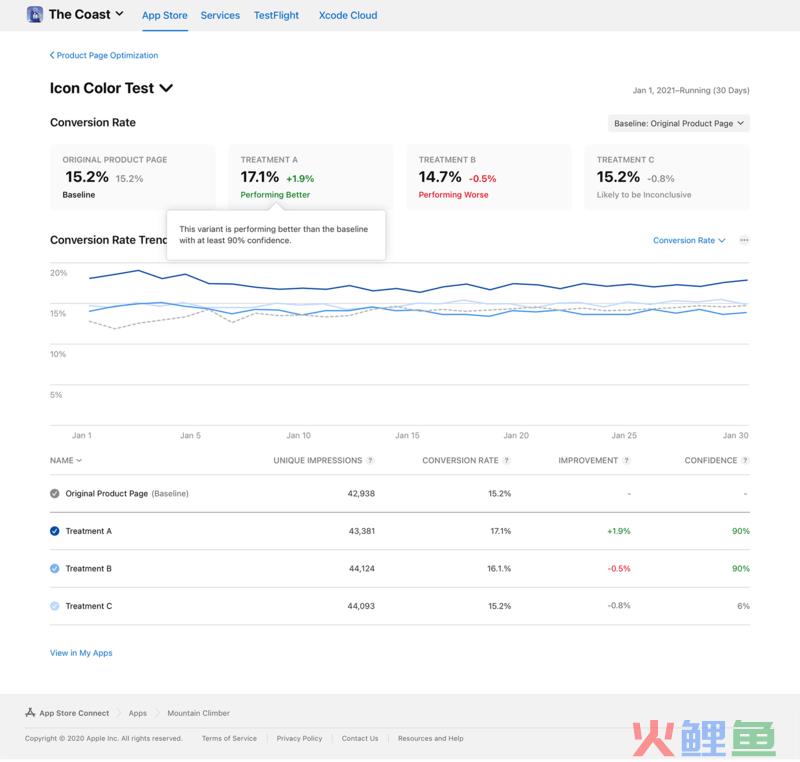The height and width of the screenshot is (762, 800).
Task: Click Treatment A improvement +1.9% cell
Action: [x=619, y=531]
